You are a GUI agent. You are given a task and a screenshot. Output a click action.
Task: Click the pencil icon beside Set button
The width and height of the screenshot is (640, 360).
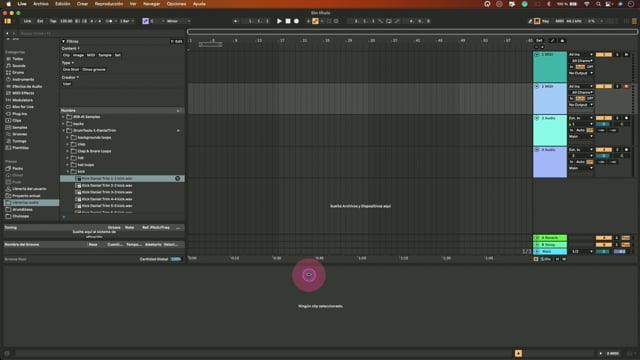552,40
